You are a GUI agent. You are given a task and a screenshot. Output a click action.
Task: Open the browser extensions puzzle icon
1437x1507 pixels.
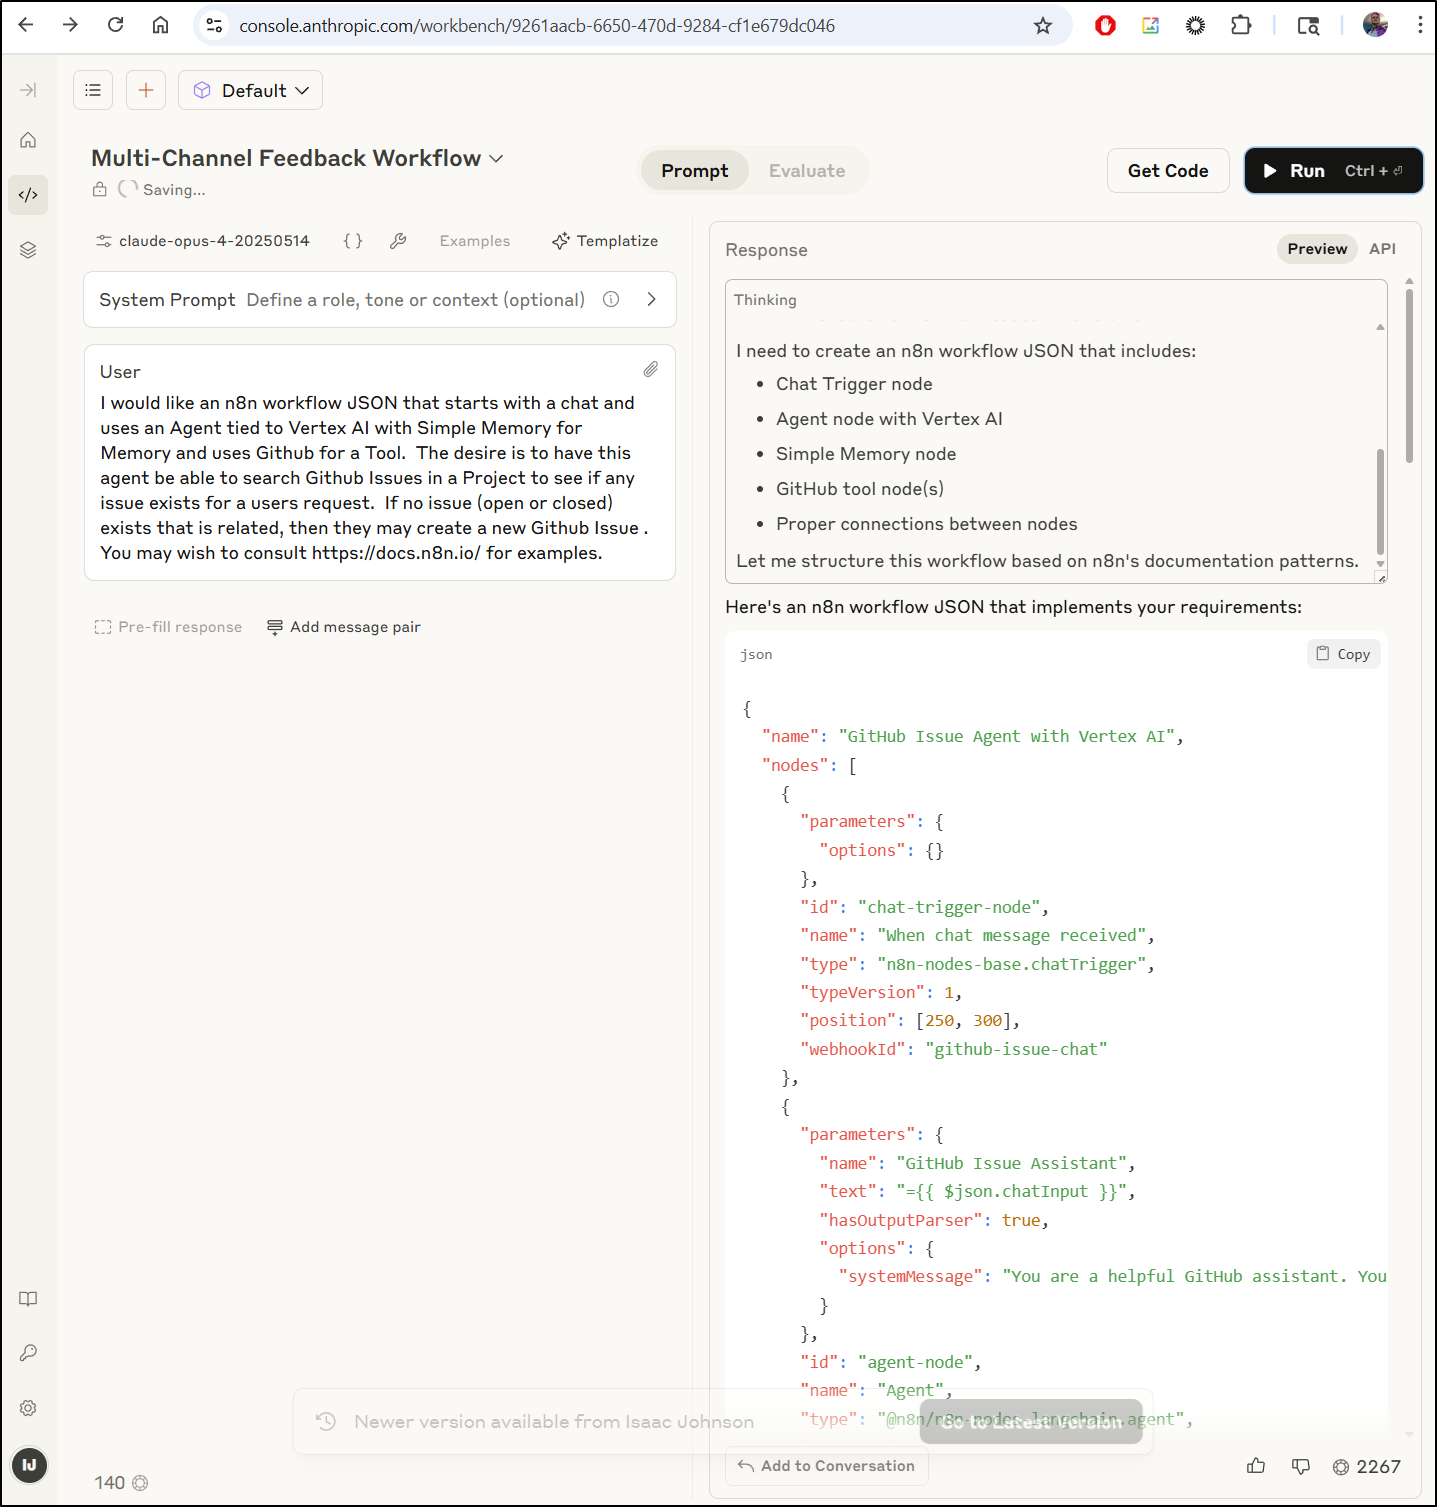coord(1241,26)
